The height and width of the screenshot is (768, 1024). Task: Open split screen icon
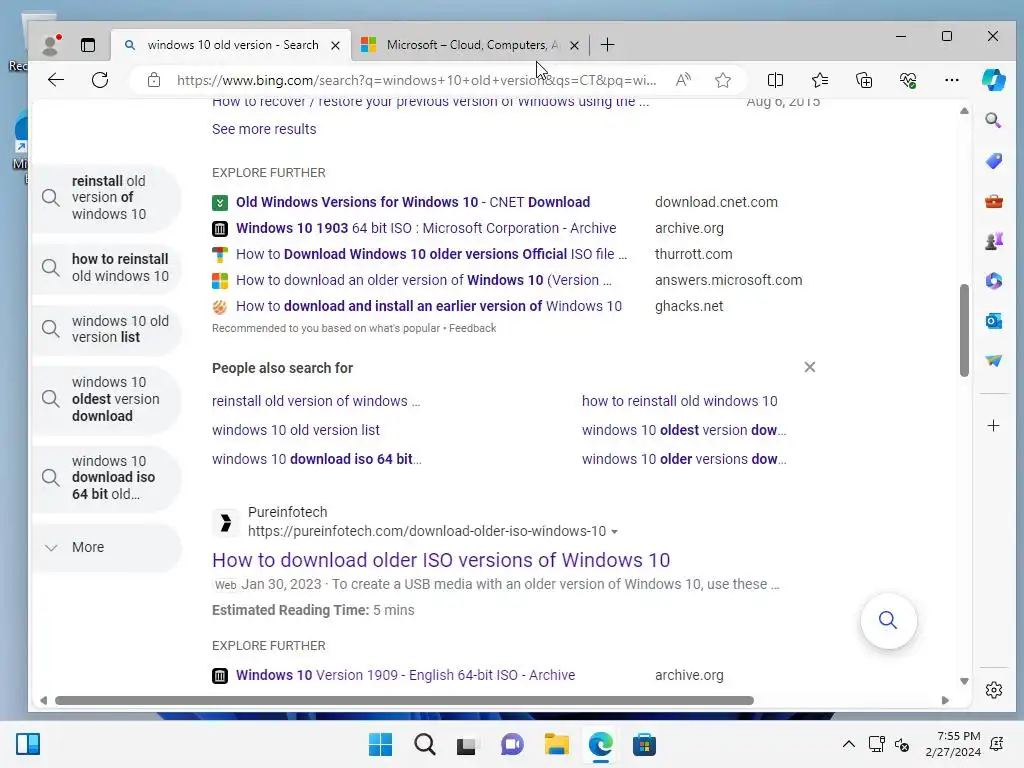tap(775, 80)
